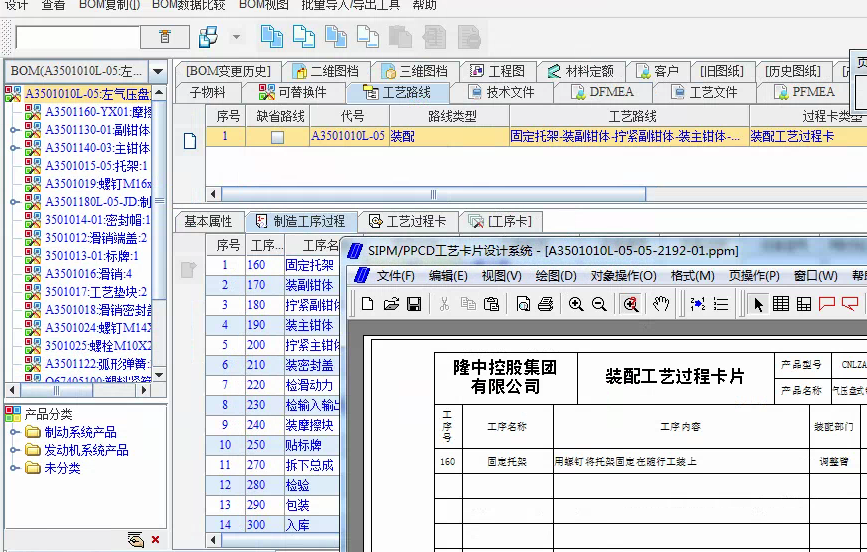Viewport: 867px width, 552px height.
Task: Expand the 制动系统产品 folder node
Action: point(15,432)
